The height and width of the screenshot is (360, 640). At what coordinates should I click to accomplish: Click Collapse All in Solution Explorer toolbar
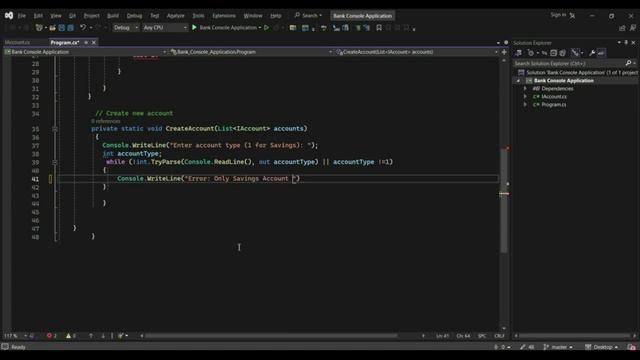pyautogui.click(x=553, y=53)
